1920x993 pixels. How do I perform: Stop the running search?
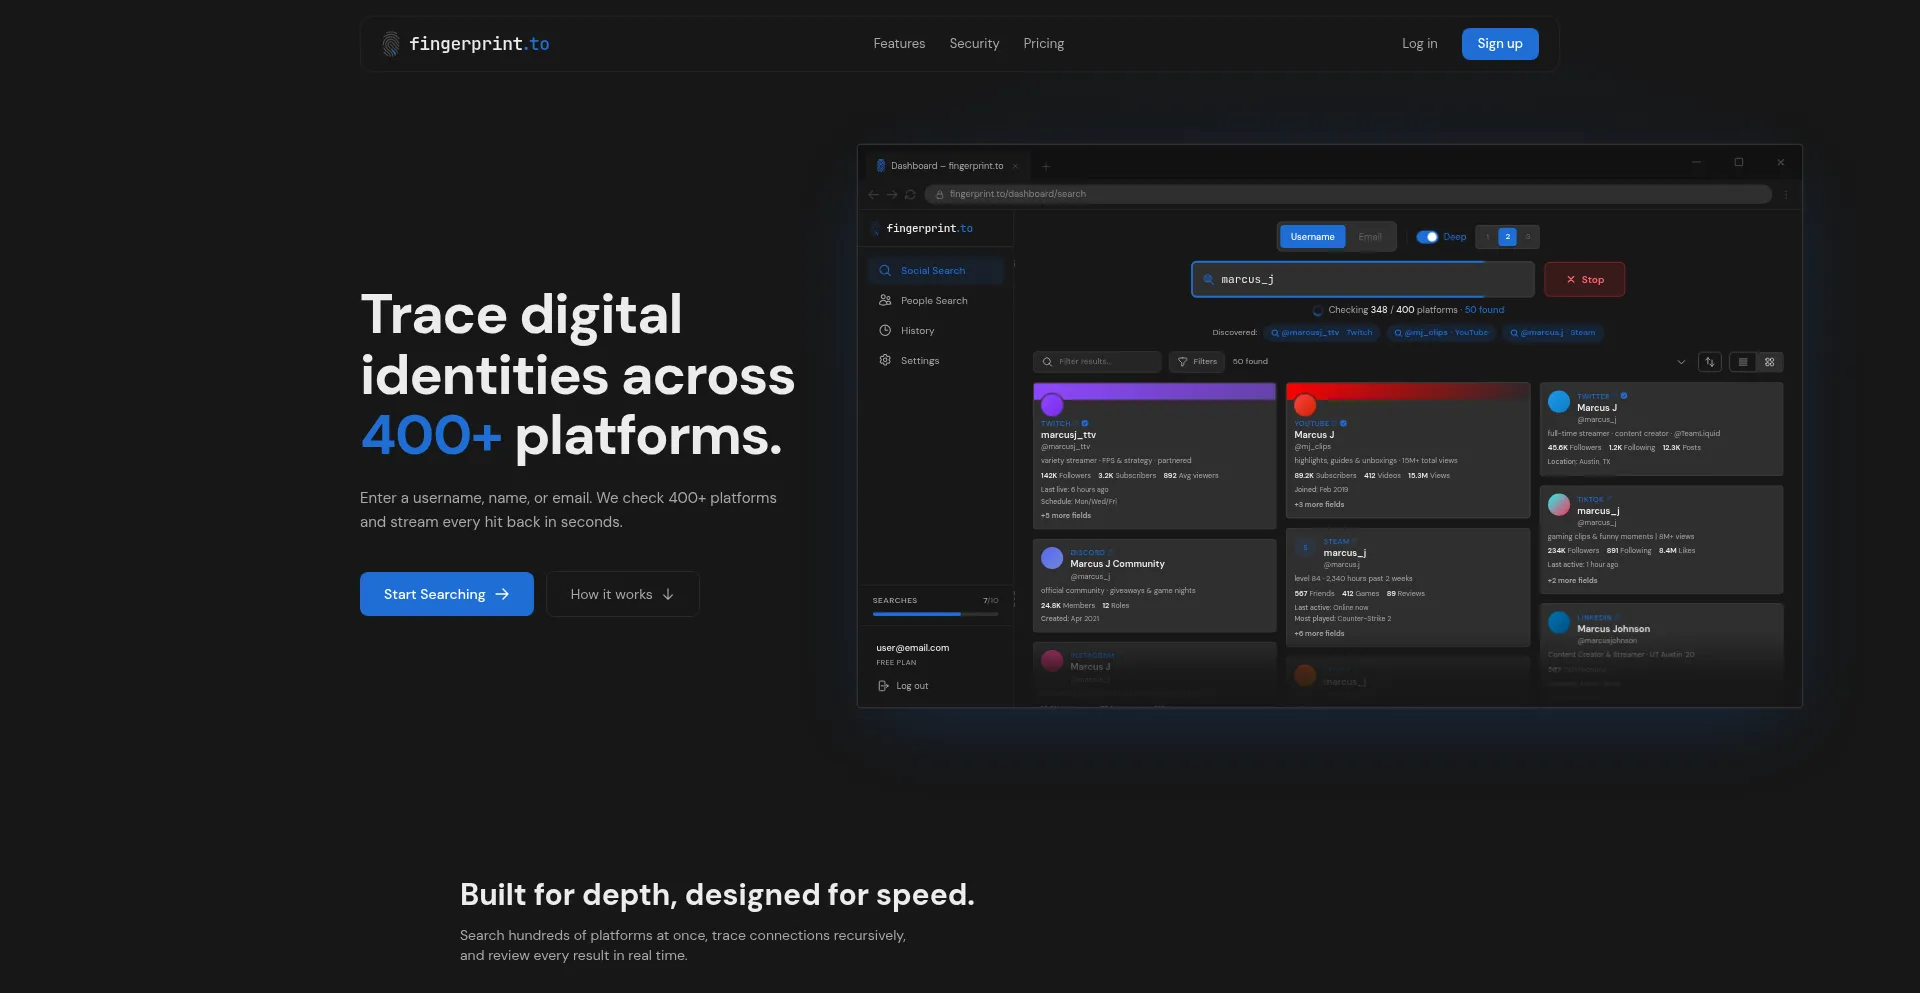[x=1584, y=280]
